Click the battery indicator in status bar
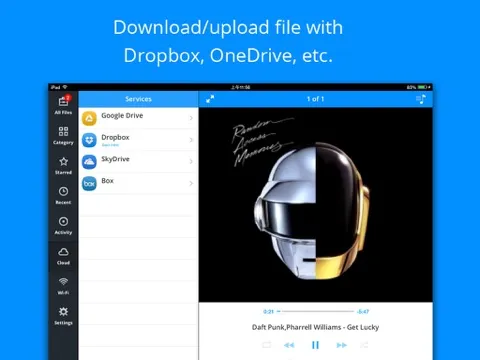Image resolution: width=480 pixels, height=360 pixels. pos(422,87)
